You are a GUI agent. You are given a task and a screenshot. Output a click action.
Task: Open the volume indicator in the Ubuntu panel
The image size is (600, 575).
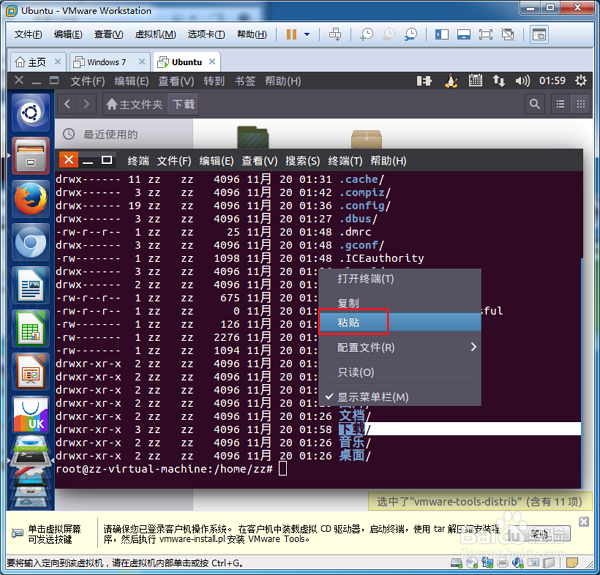[522, 81]
